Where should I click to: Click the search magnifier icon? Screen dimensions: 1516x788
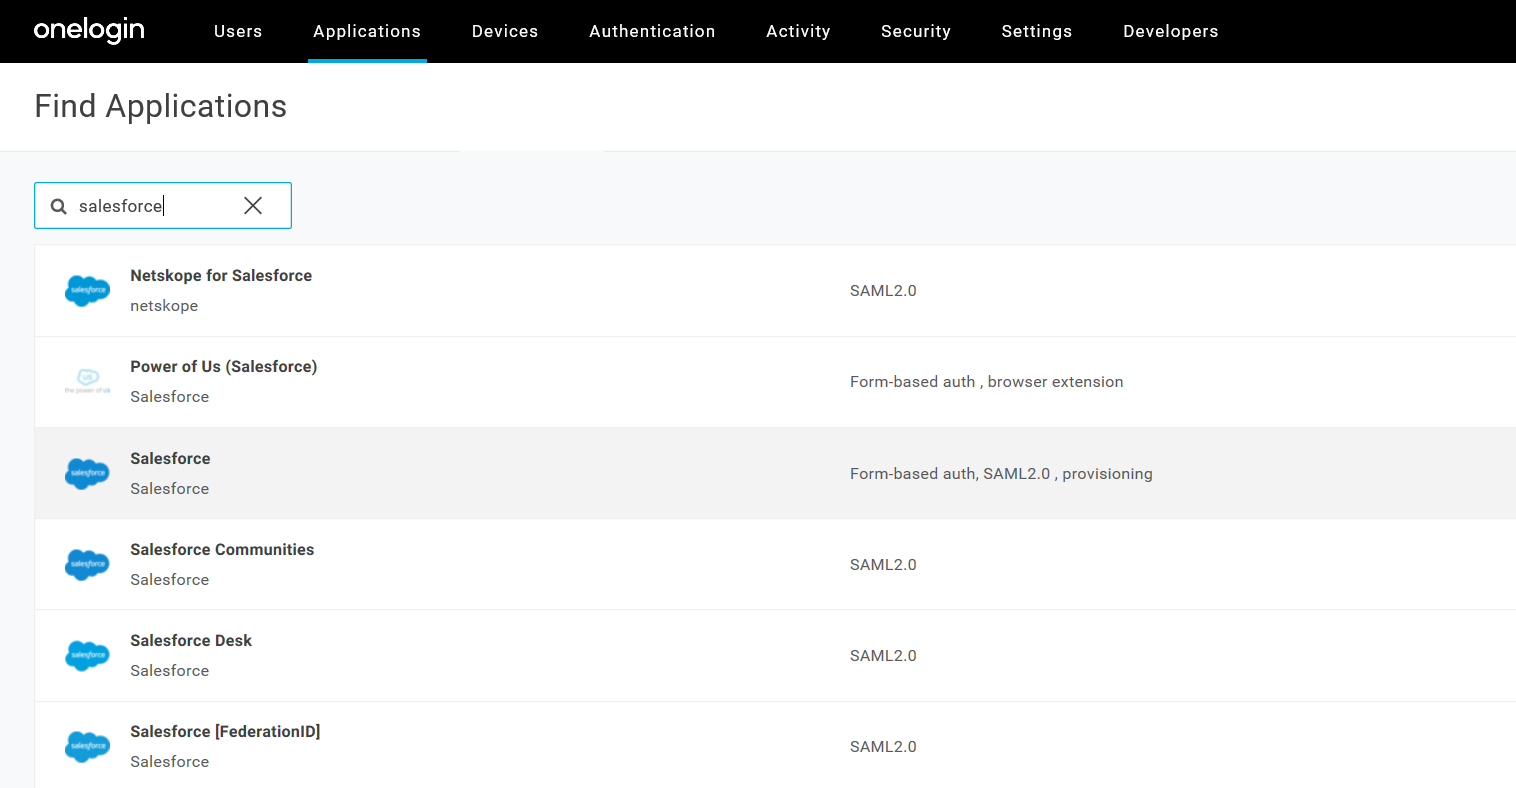tap(59, 206)
